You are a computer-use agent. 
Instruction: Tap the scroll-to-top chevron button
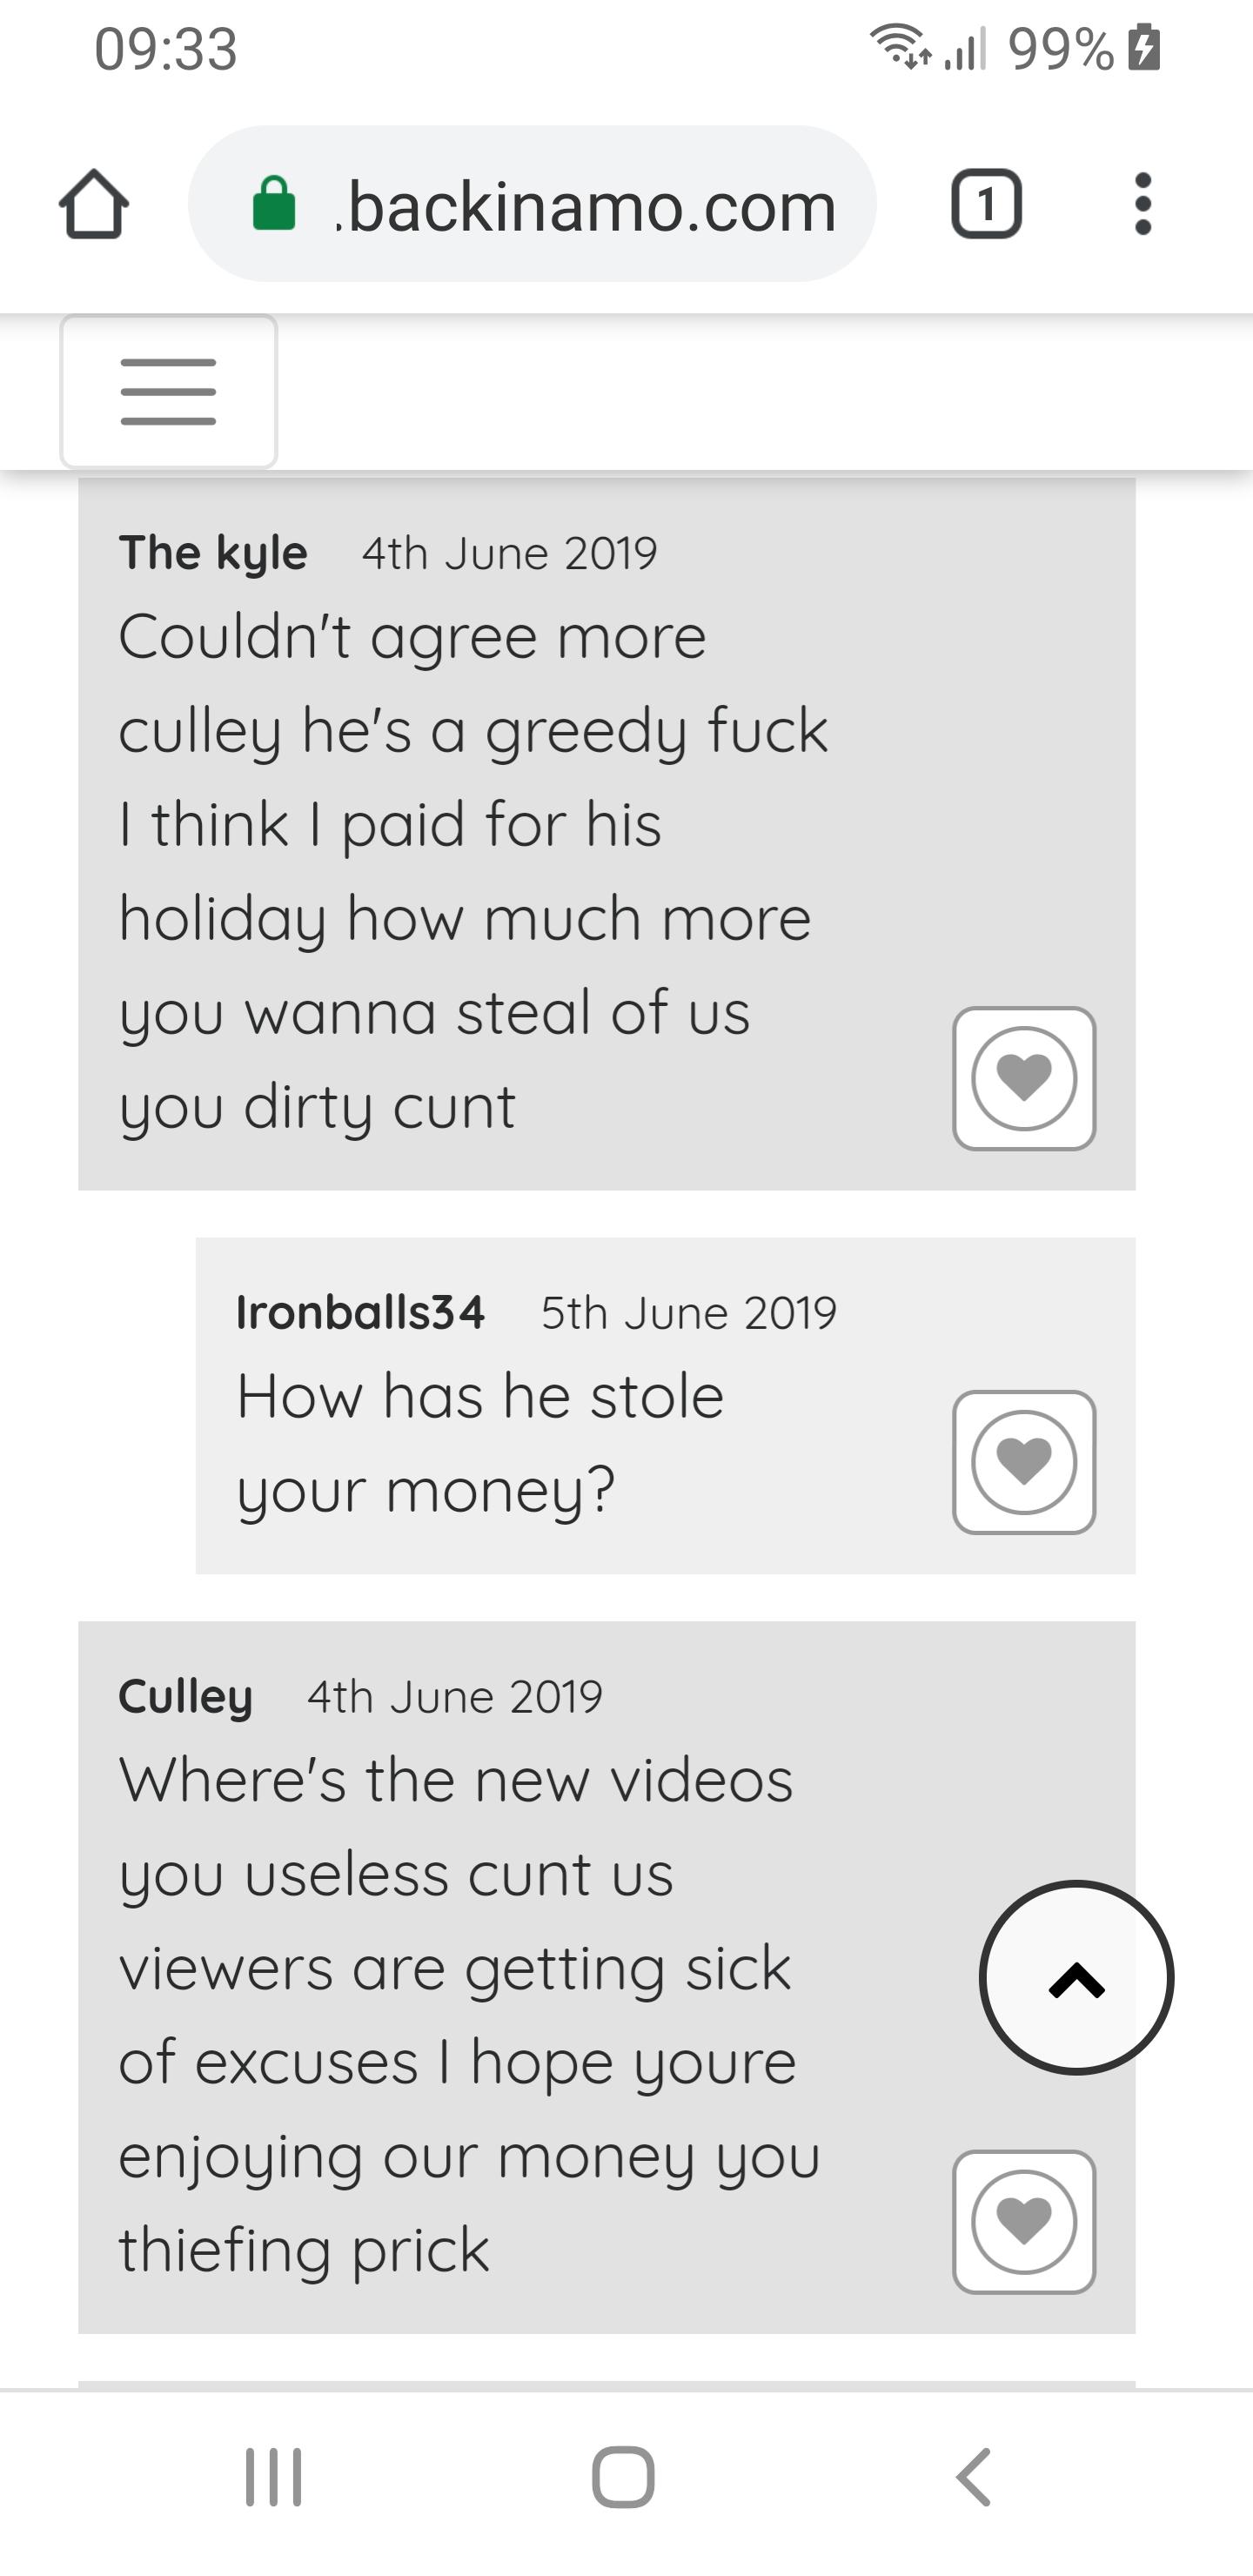click(x=1076, y=1978)
